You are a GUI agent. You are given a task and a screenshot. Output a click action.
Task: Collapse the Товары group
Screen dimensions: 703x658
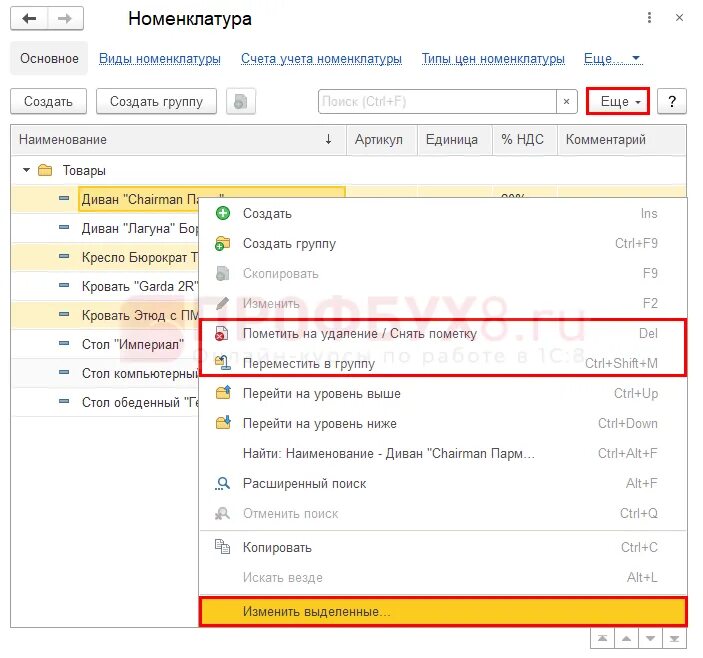coord(26,170)
